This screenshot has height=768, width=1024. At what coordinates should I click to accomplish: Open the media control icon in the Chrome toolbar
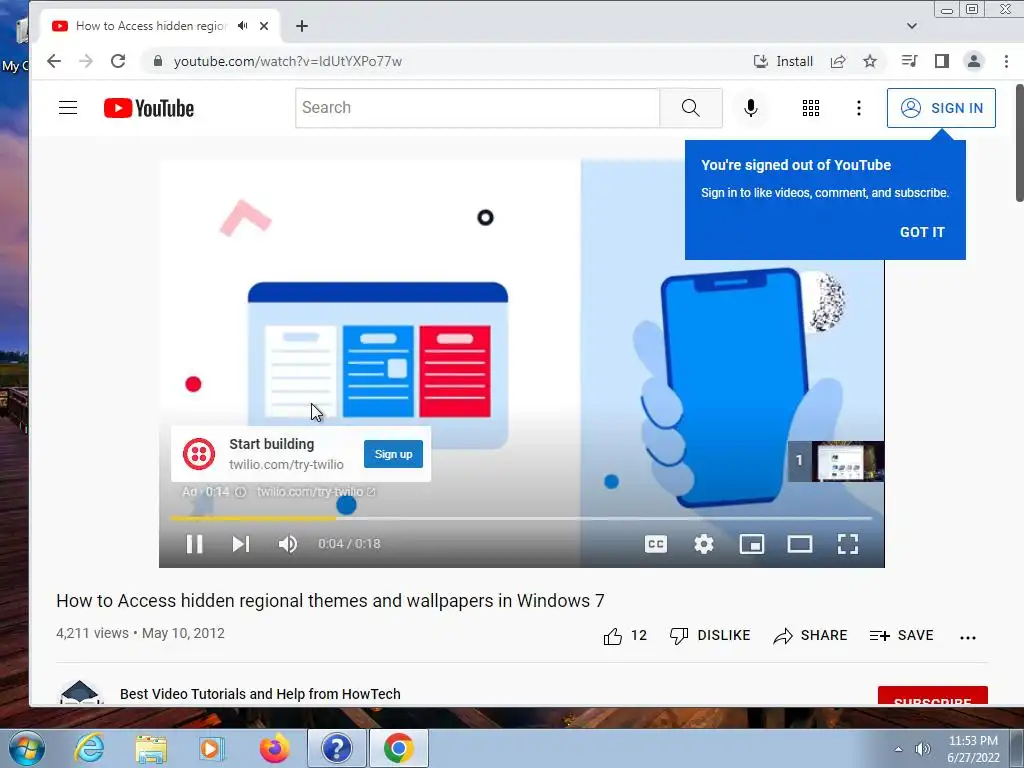[909, 61]
